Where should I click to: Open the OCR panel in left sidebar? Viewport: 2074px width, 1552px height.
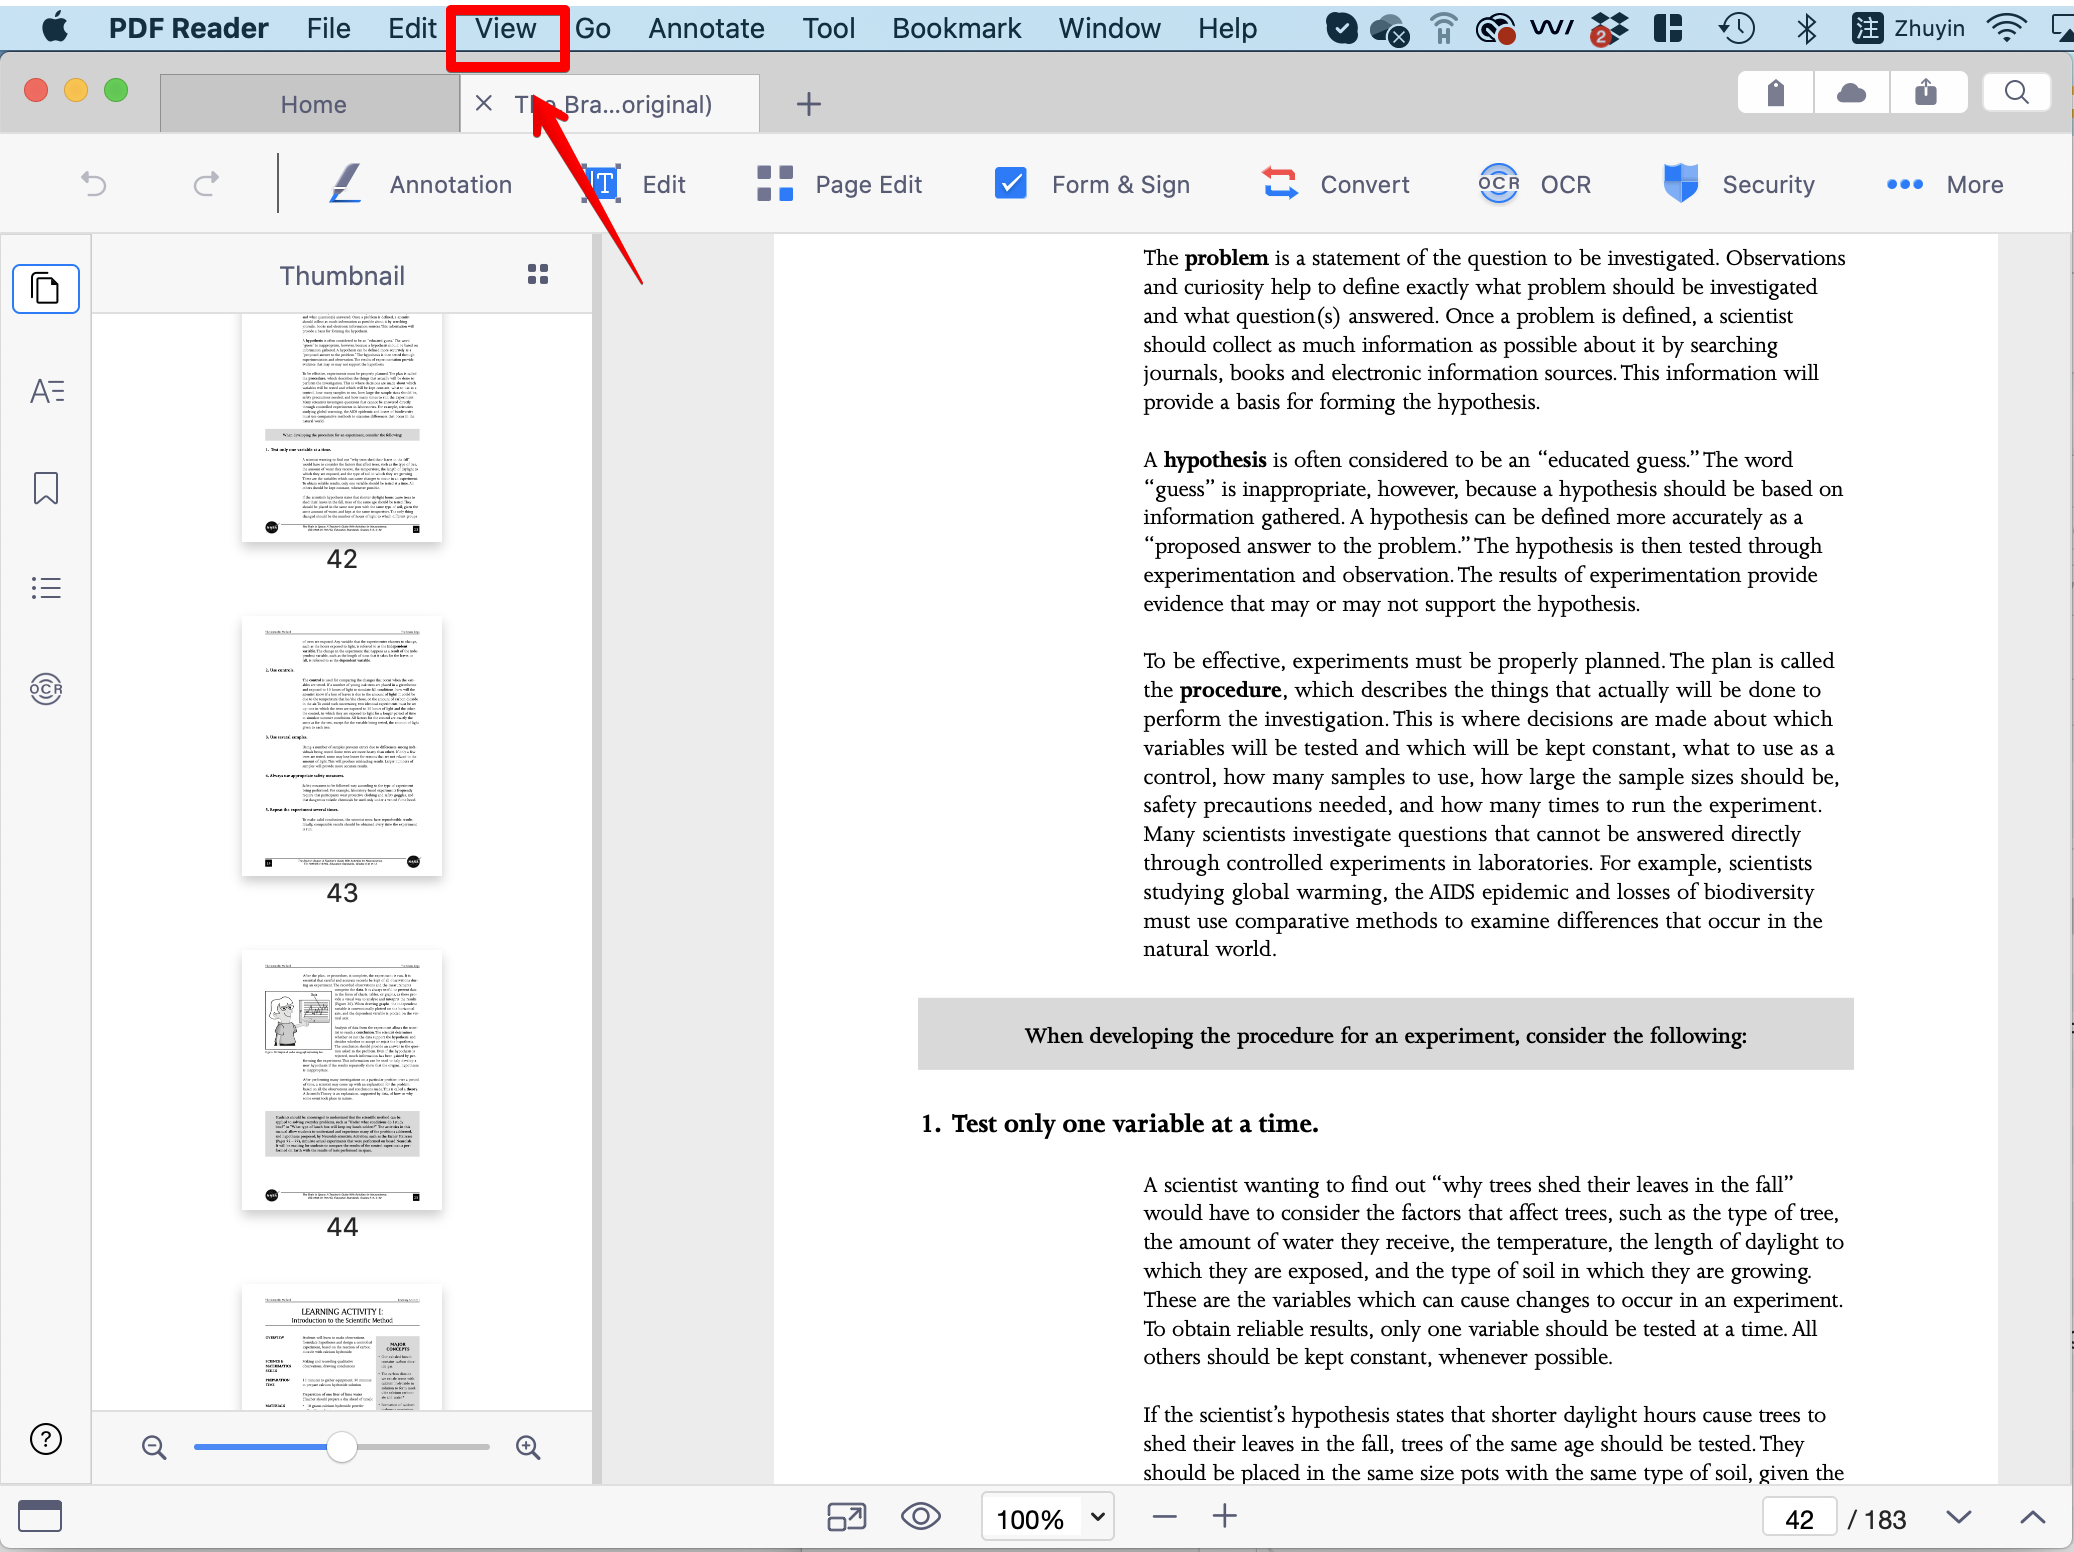click(x=46, y=689)
